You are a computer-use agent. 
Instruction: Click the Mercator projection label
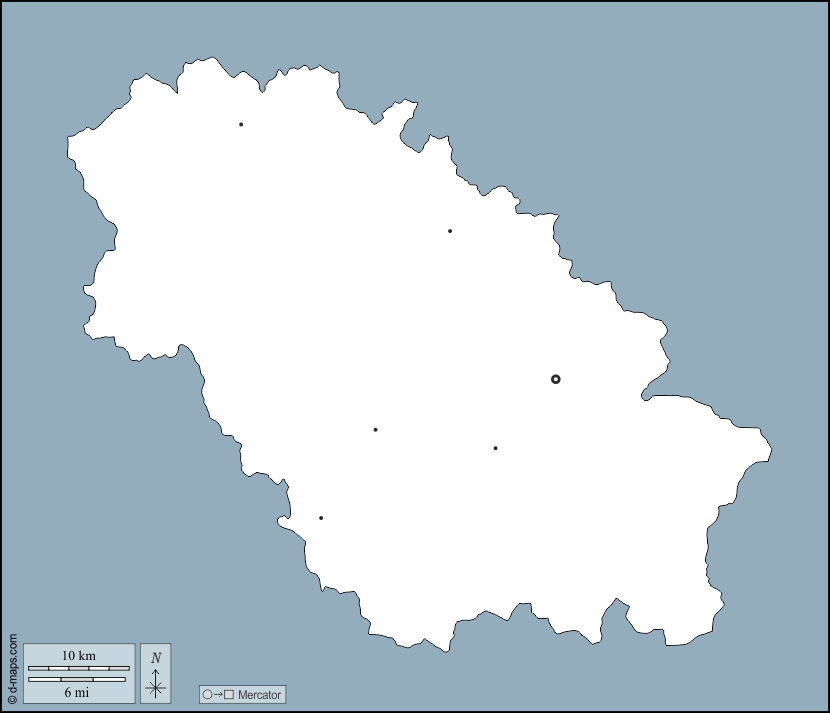pyautogui.click(x=259, y=694)
